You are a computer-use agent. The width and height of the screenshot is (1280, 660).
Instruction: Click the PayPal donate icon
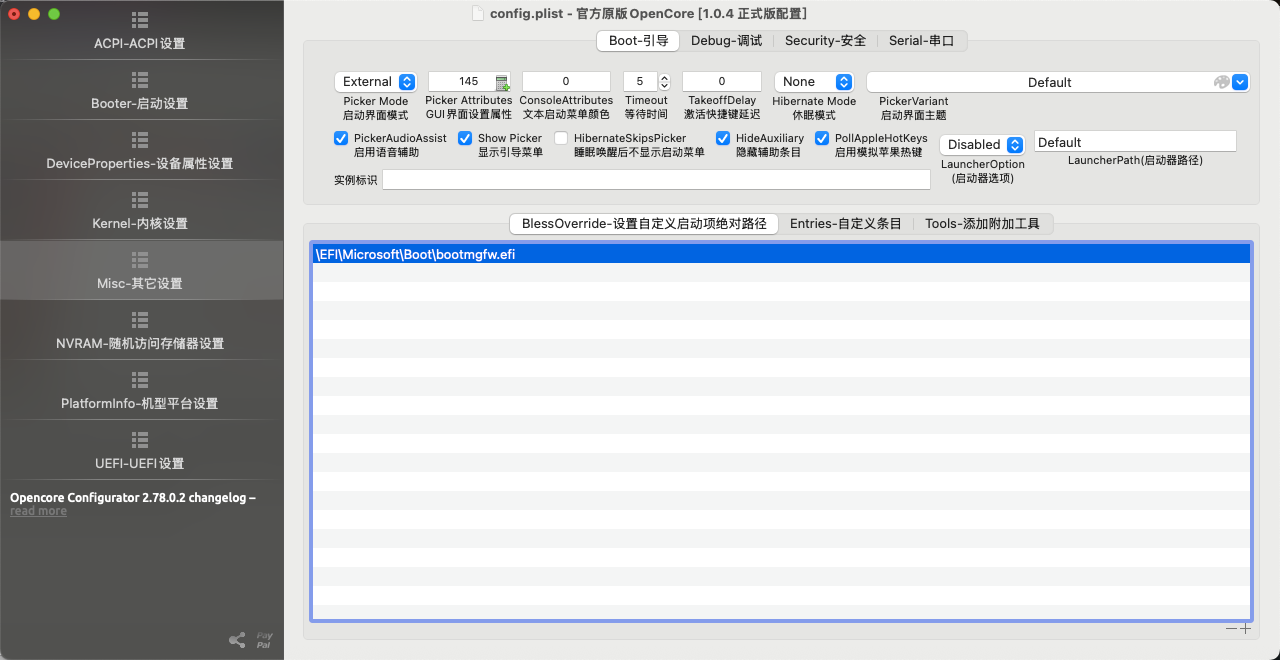coord(264,640)
